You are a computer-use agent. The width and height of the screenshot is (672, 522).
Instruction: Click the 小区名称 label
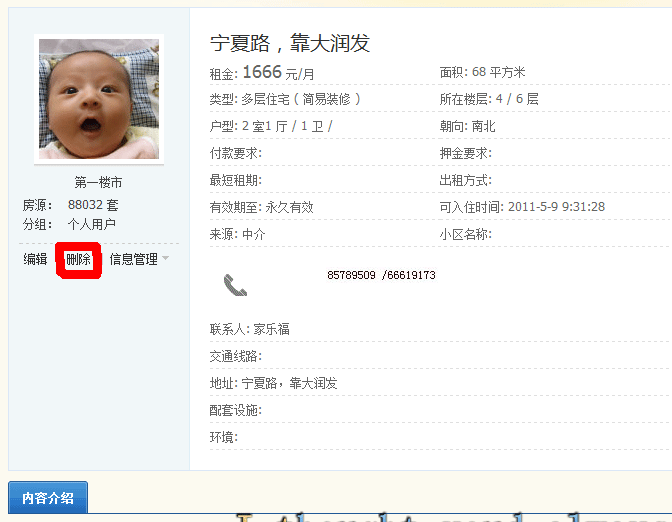pyautogui.click(x=465, y=234)
